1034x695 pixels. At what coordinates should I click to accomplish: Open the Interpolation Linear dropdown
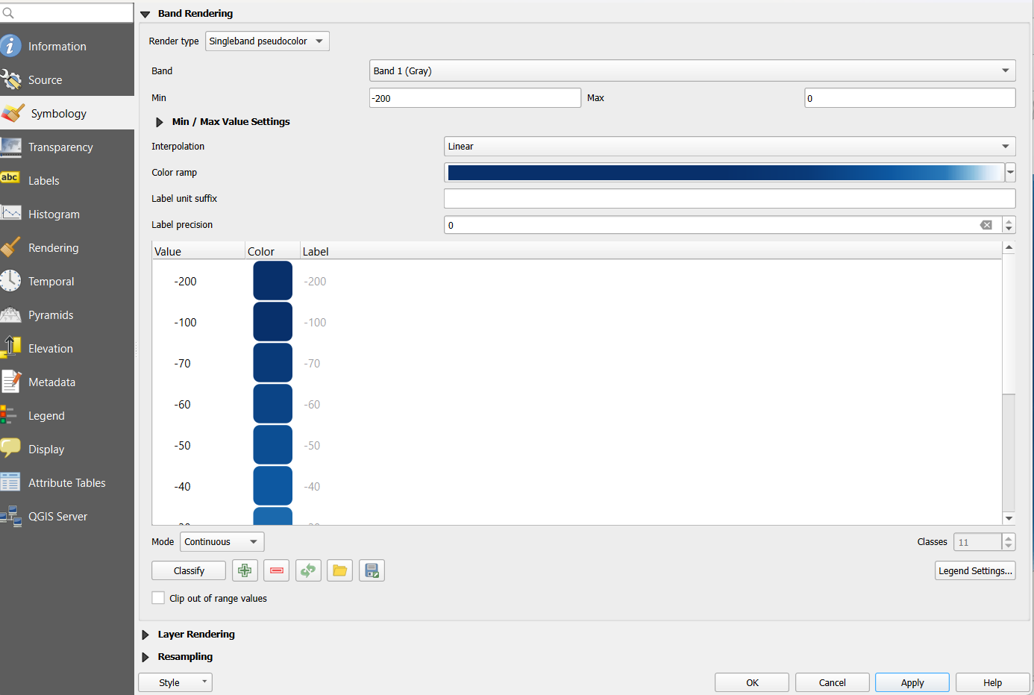[728, 146]
